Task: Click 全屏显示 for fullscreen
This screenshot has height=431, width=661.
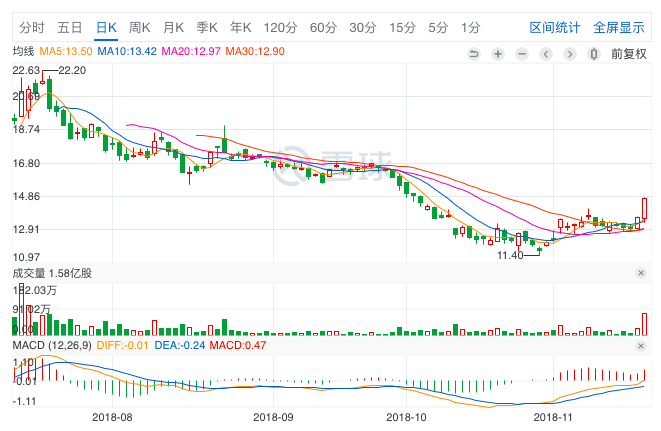Action: (619, 28)
